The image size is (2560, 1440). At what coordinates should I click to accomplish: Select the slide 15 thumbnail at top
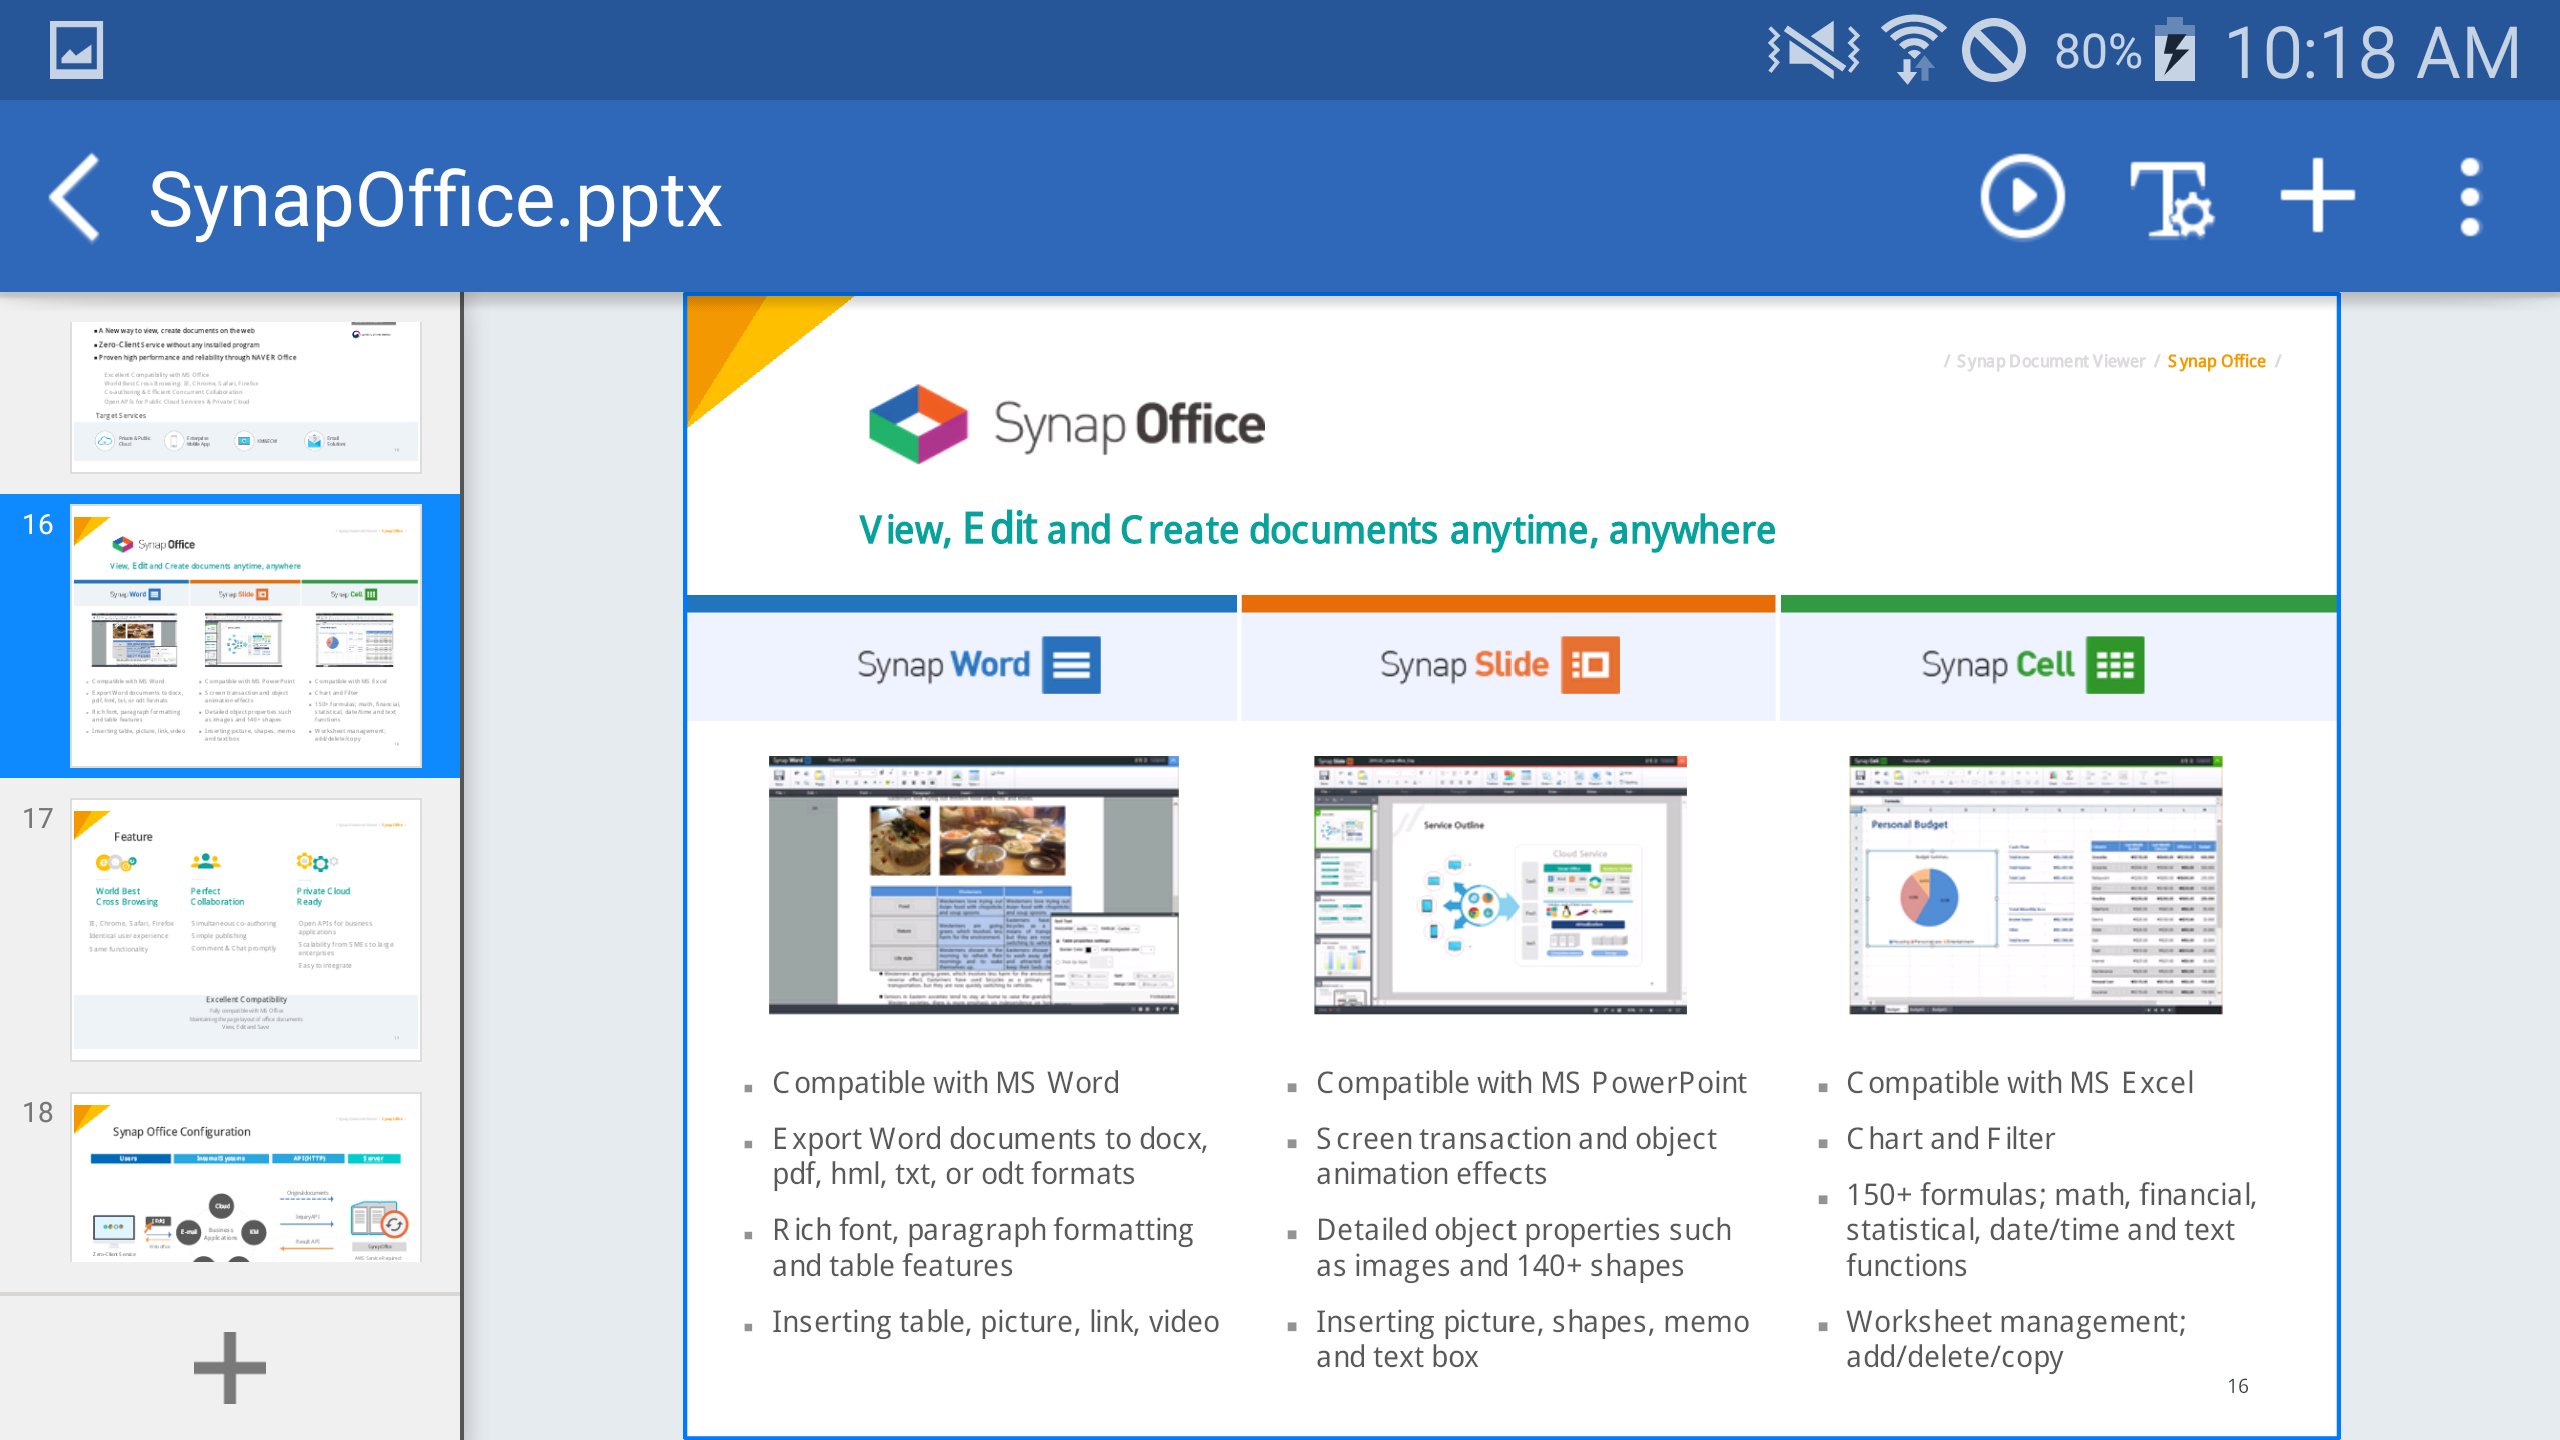click(x=246, y=396)
